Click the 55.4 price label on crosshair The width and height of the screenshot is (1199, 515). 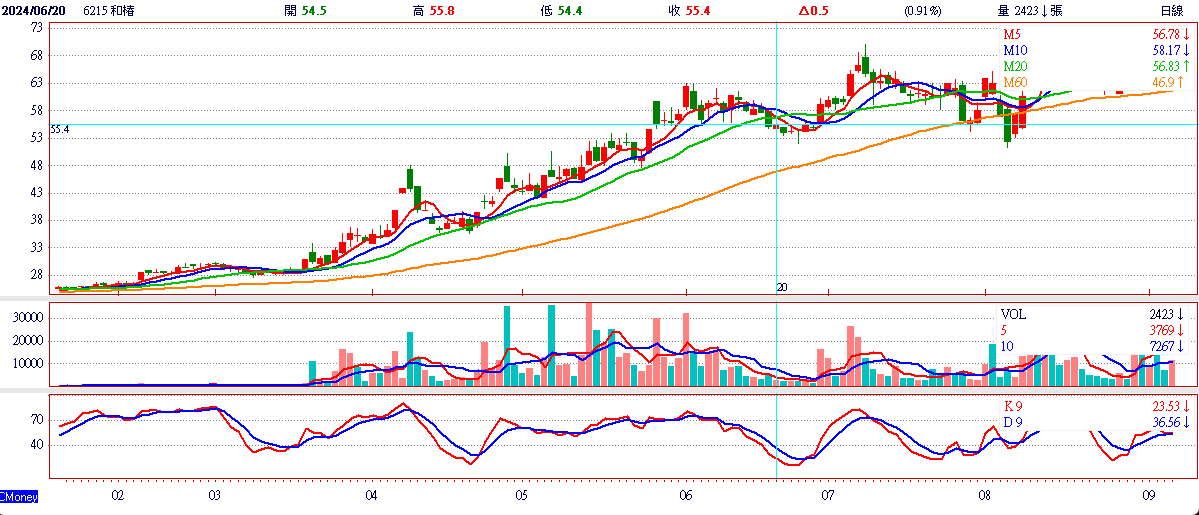[60, 130]
